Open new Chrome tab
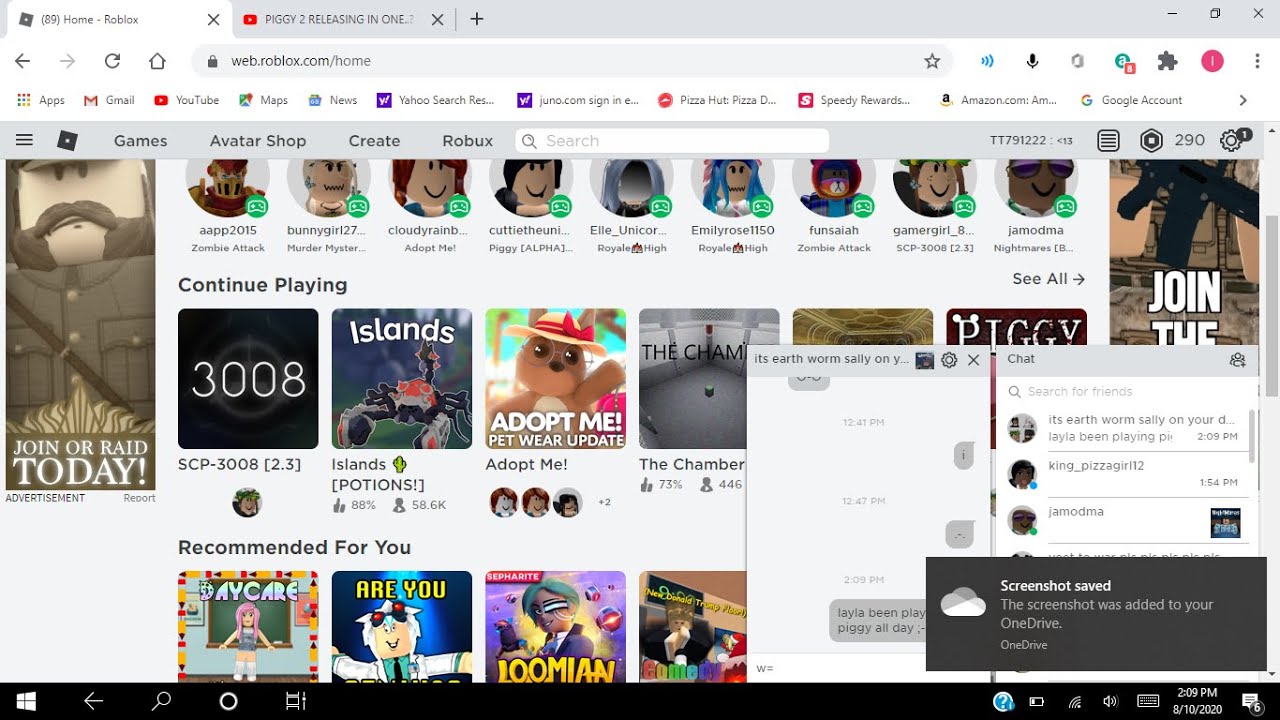This screenshot has width=1280, height=720. [477, 19]
